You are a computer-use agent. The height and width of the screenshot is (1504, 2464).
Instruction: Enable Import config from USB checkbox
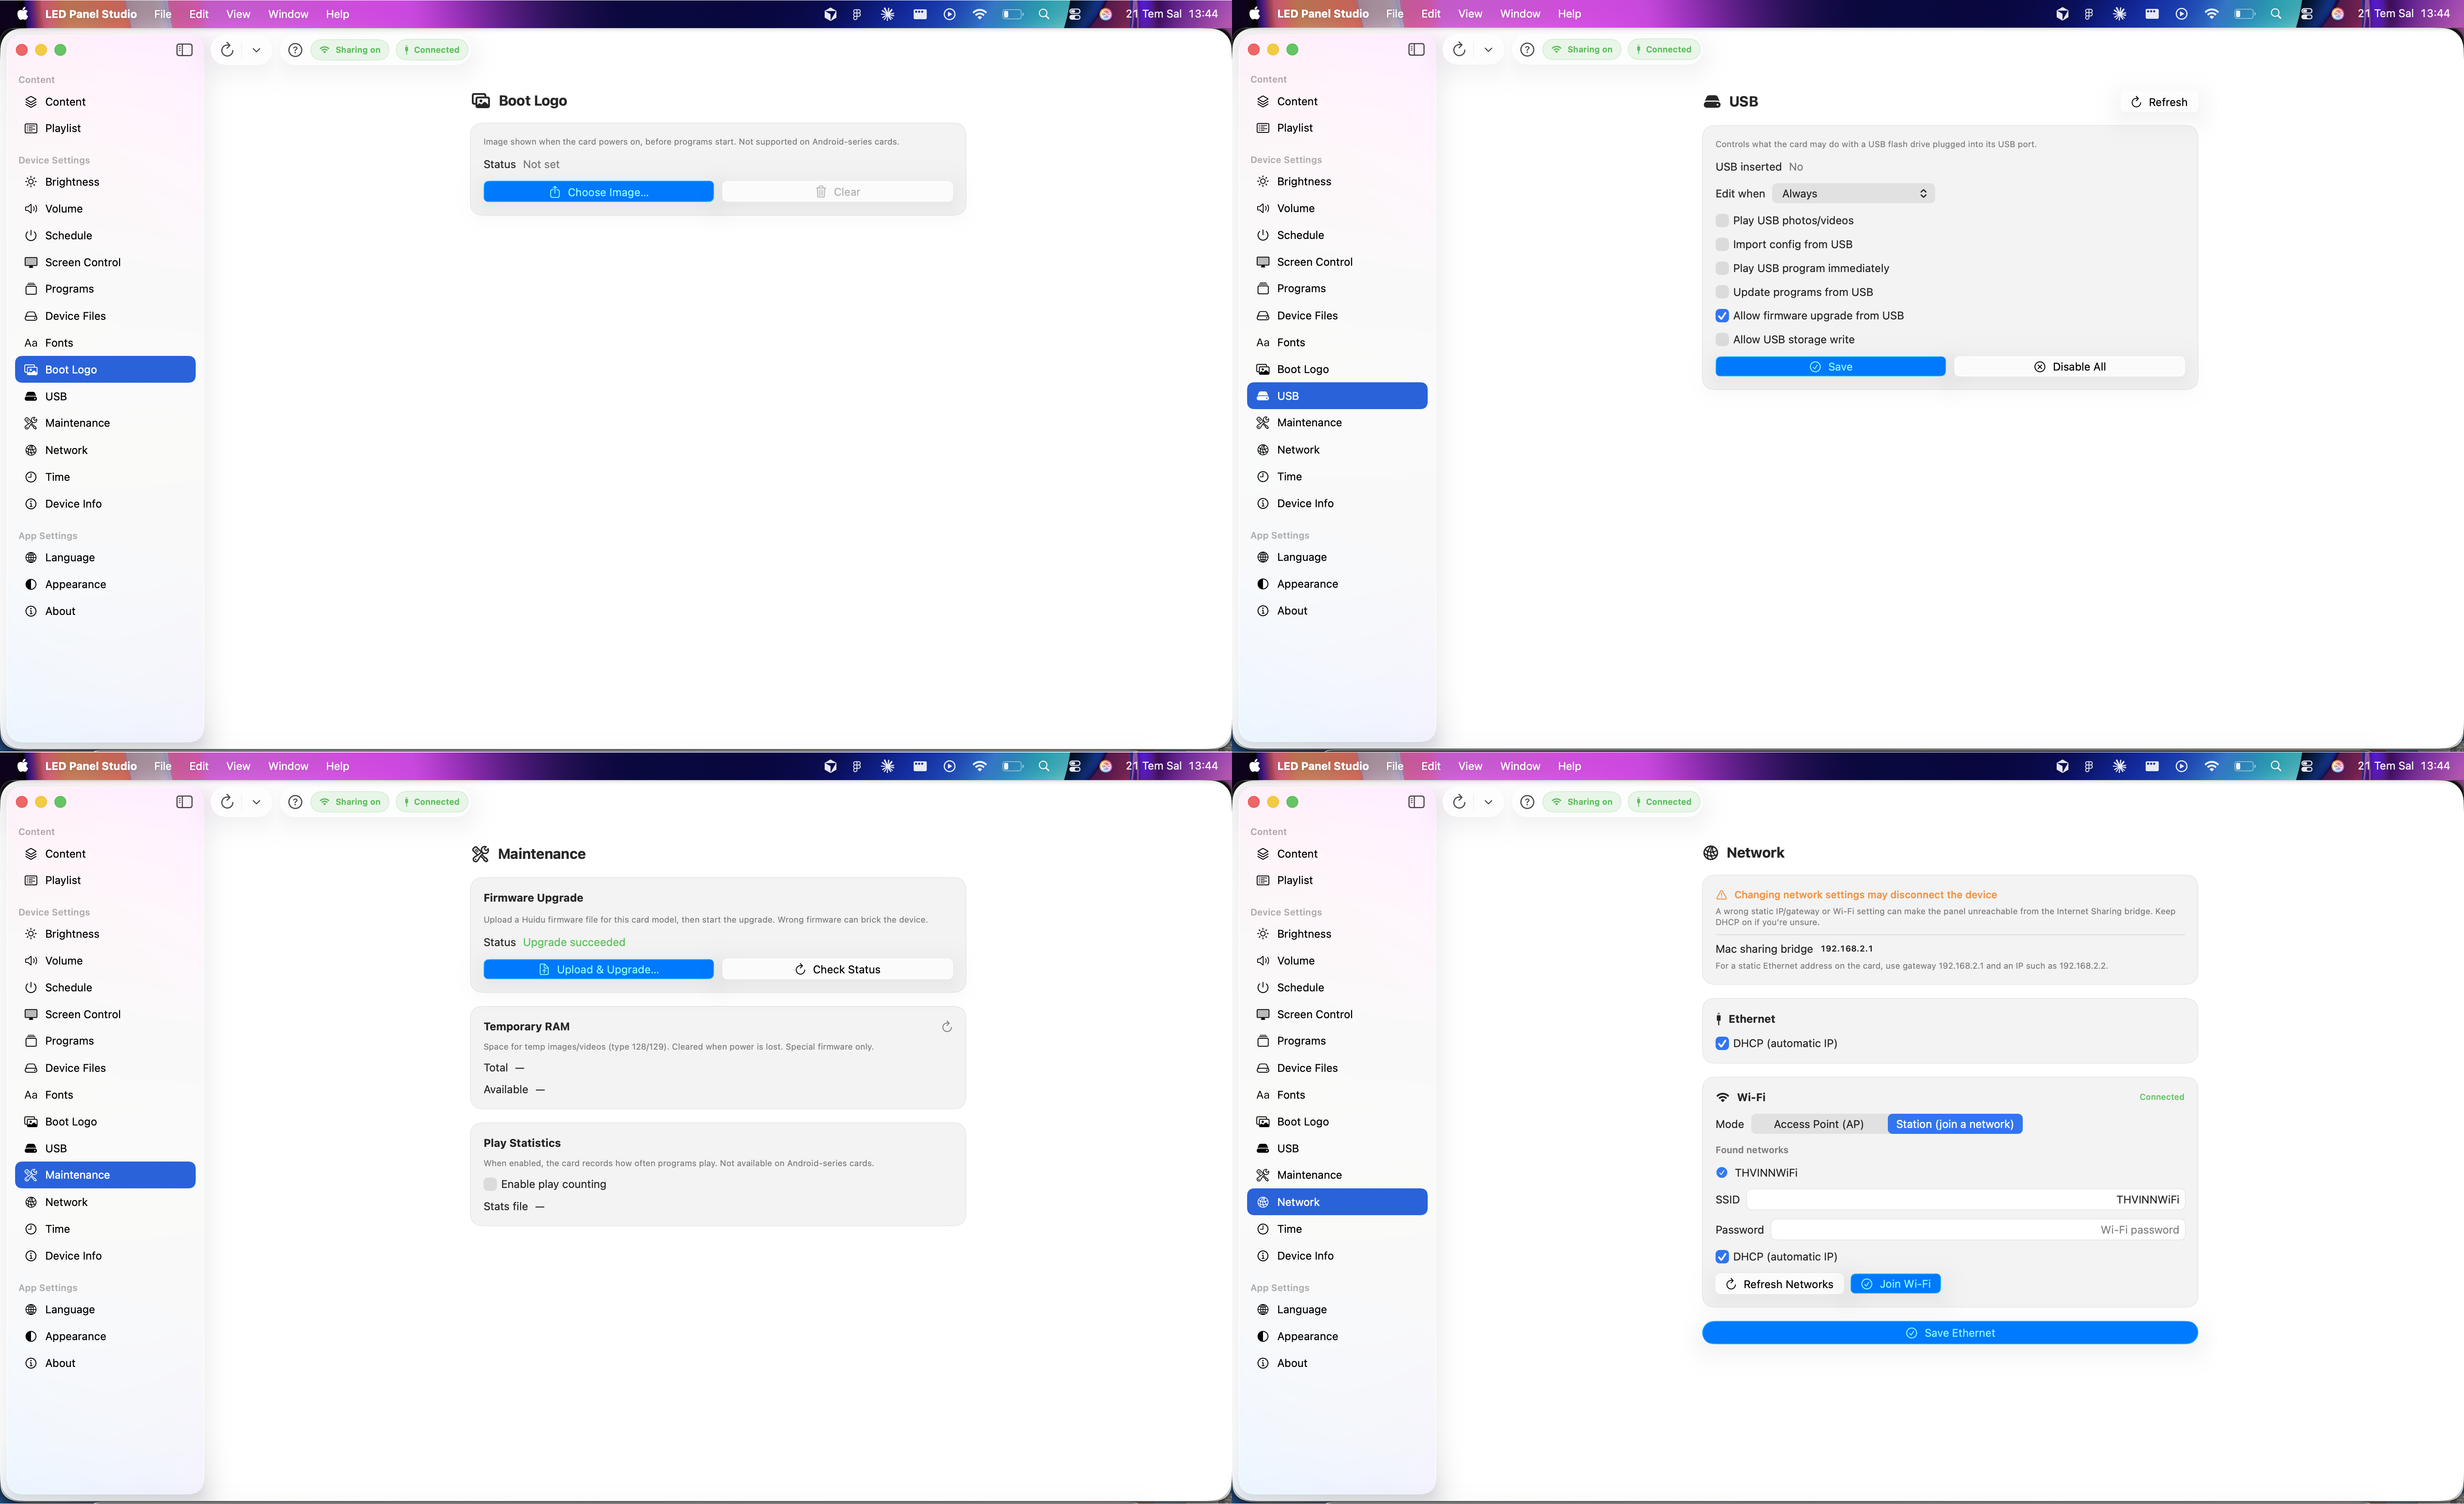pos(1722,245)
